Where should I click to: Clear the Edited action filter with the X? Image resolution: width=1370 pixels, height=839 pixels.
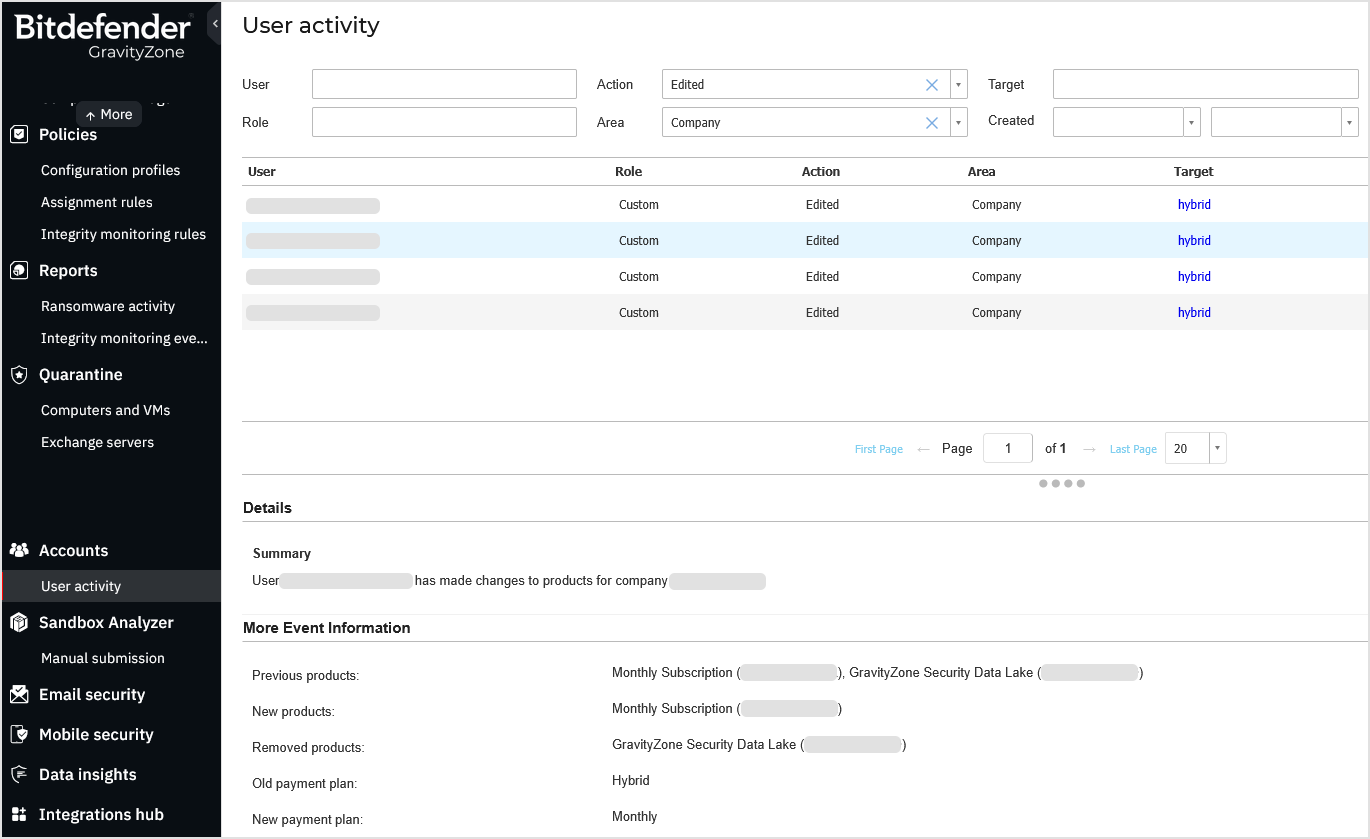[931, 84]
